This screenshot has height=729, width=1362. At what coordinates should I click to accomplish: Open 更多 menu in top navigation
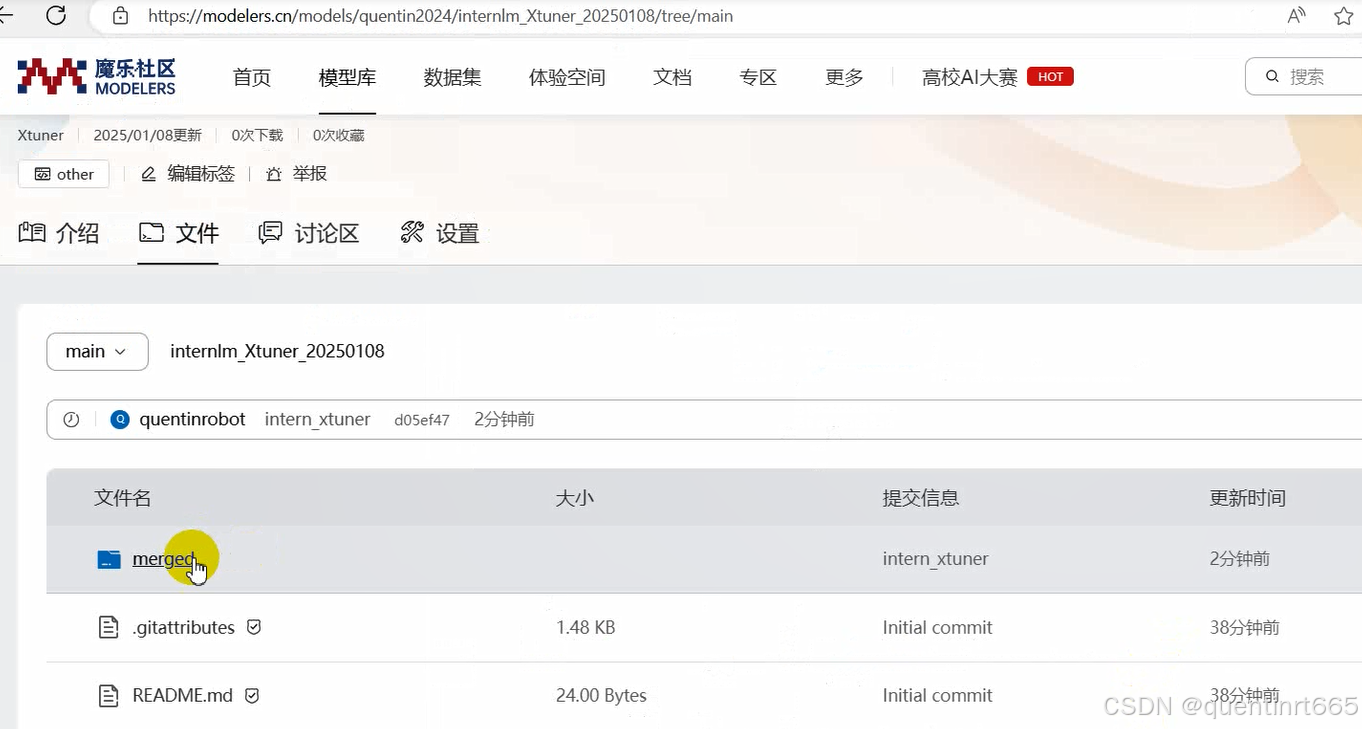[844, 77]
